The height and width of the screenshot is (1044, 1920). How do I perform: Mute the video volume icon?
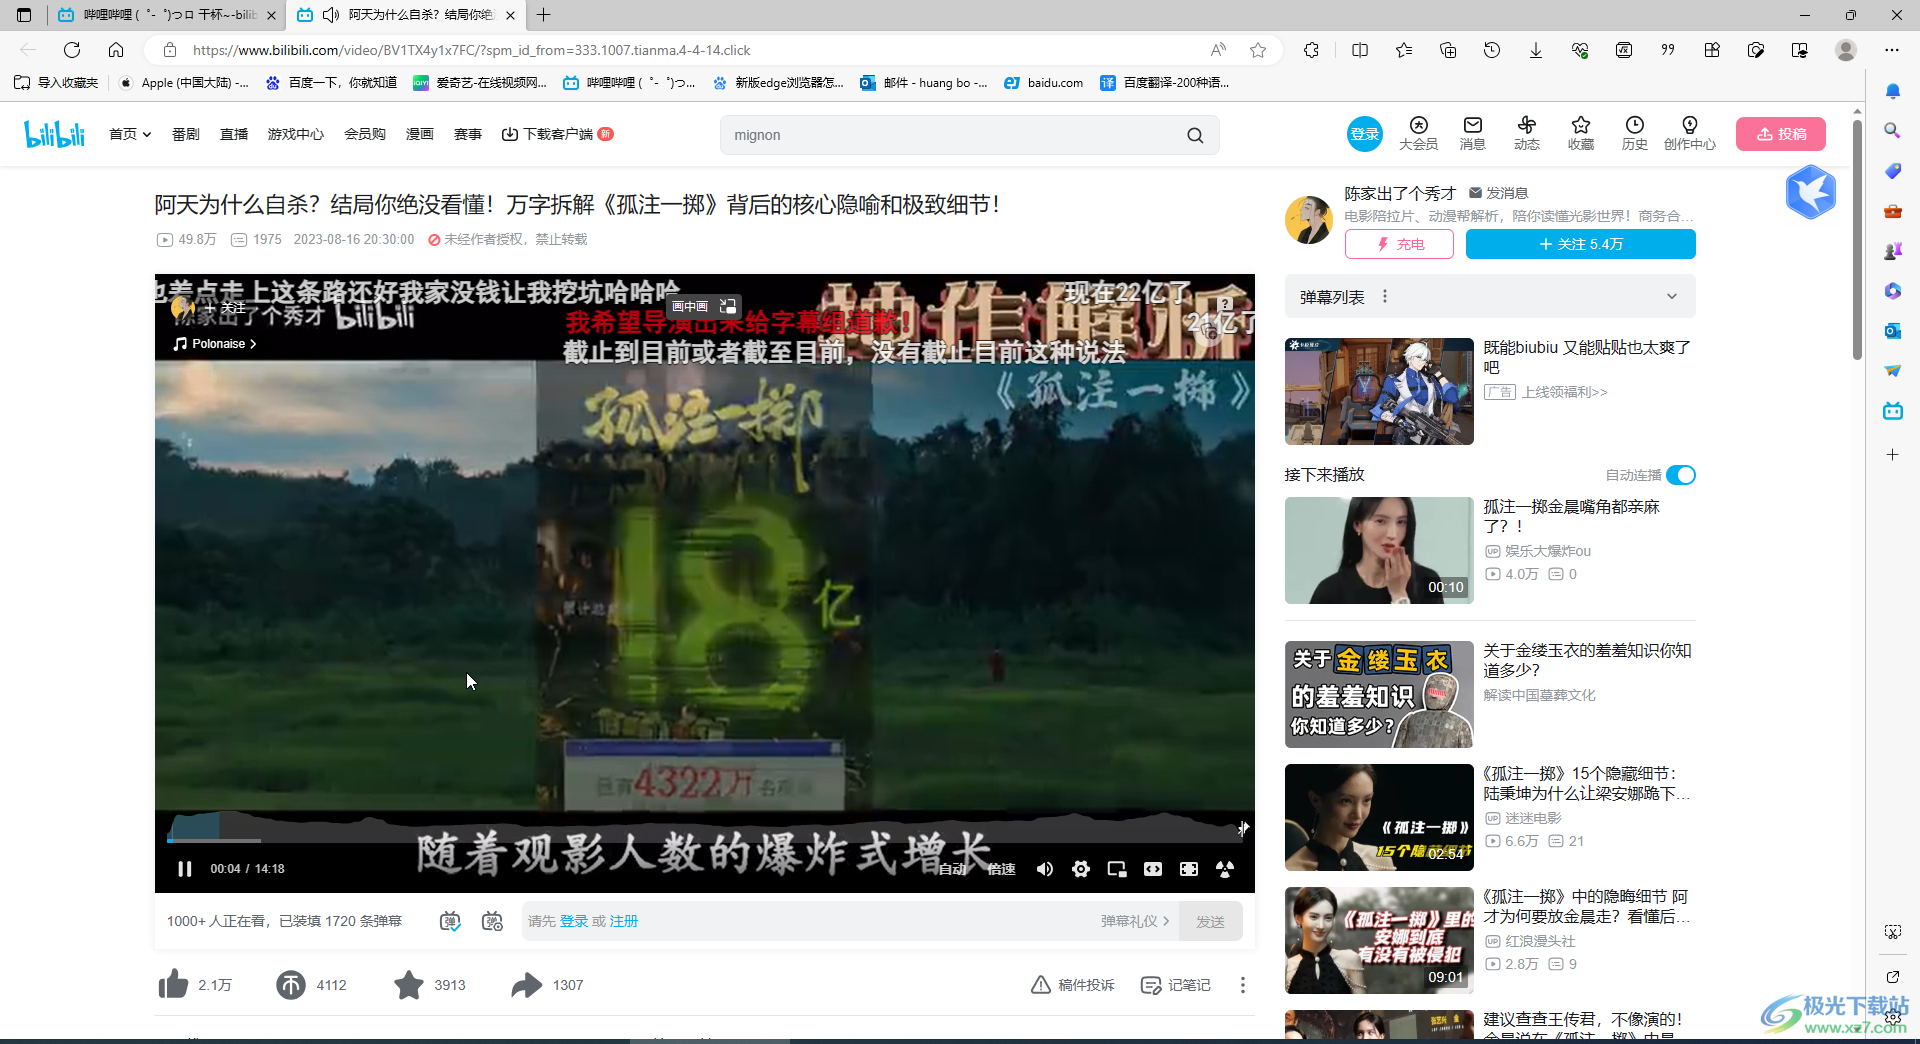1045,869
